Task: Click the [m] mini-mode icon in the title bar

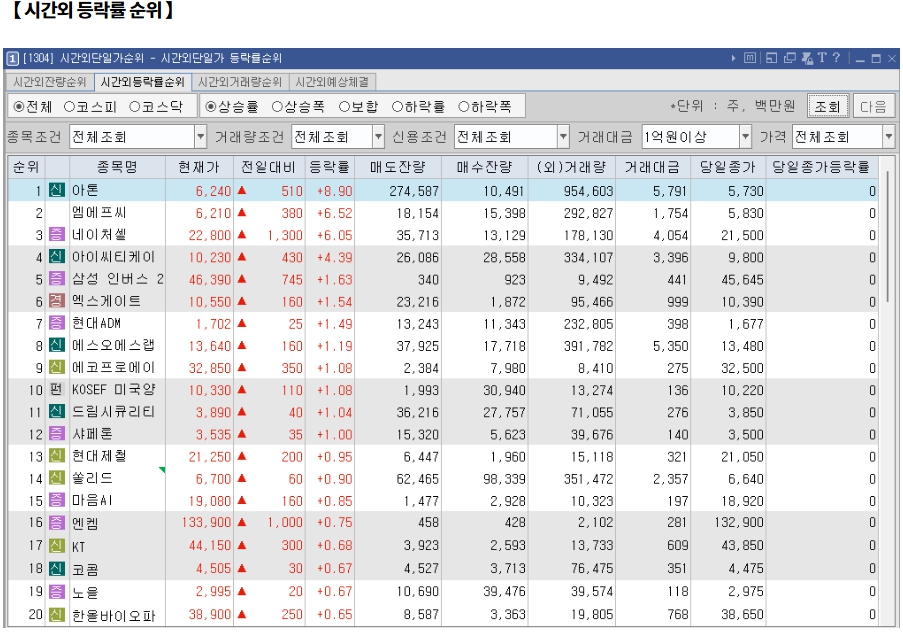Action: tap(752, 58)
